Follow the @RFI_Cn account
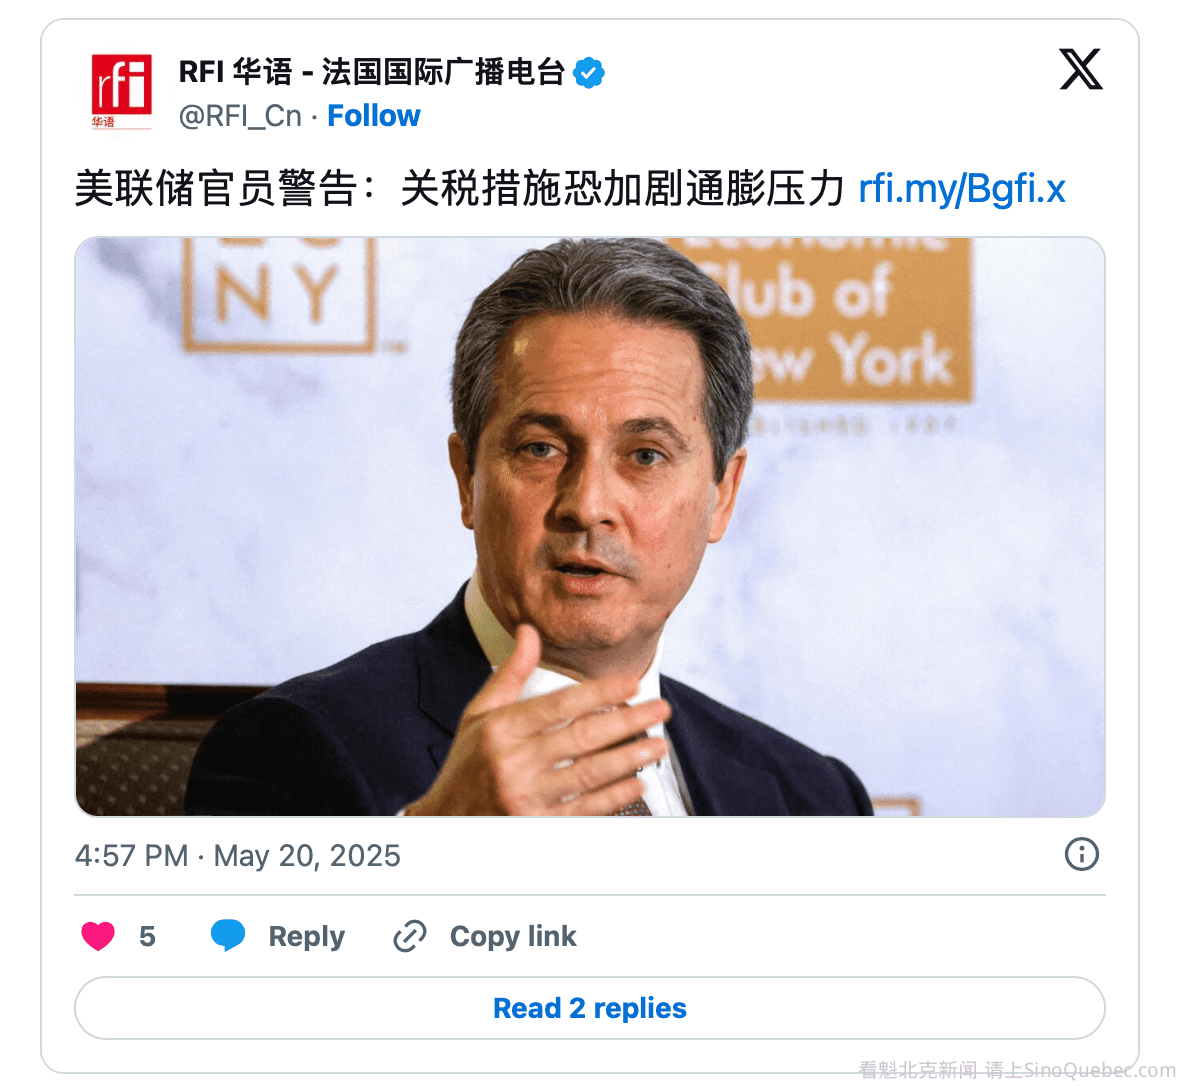The height and width of the screenshot is (1086, 1182). tap(374, 116)
